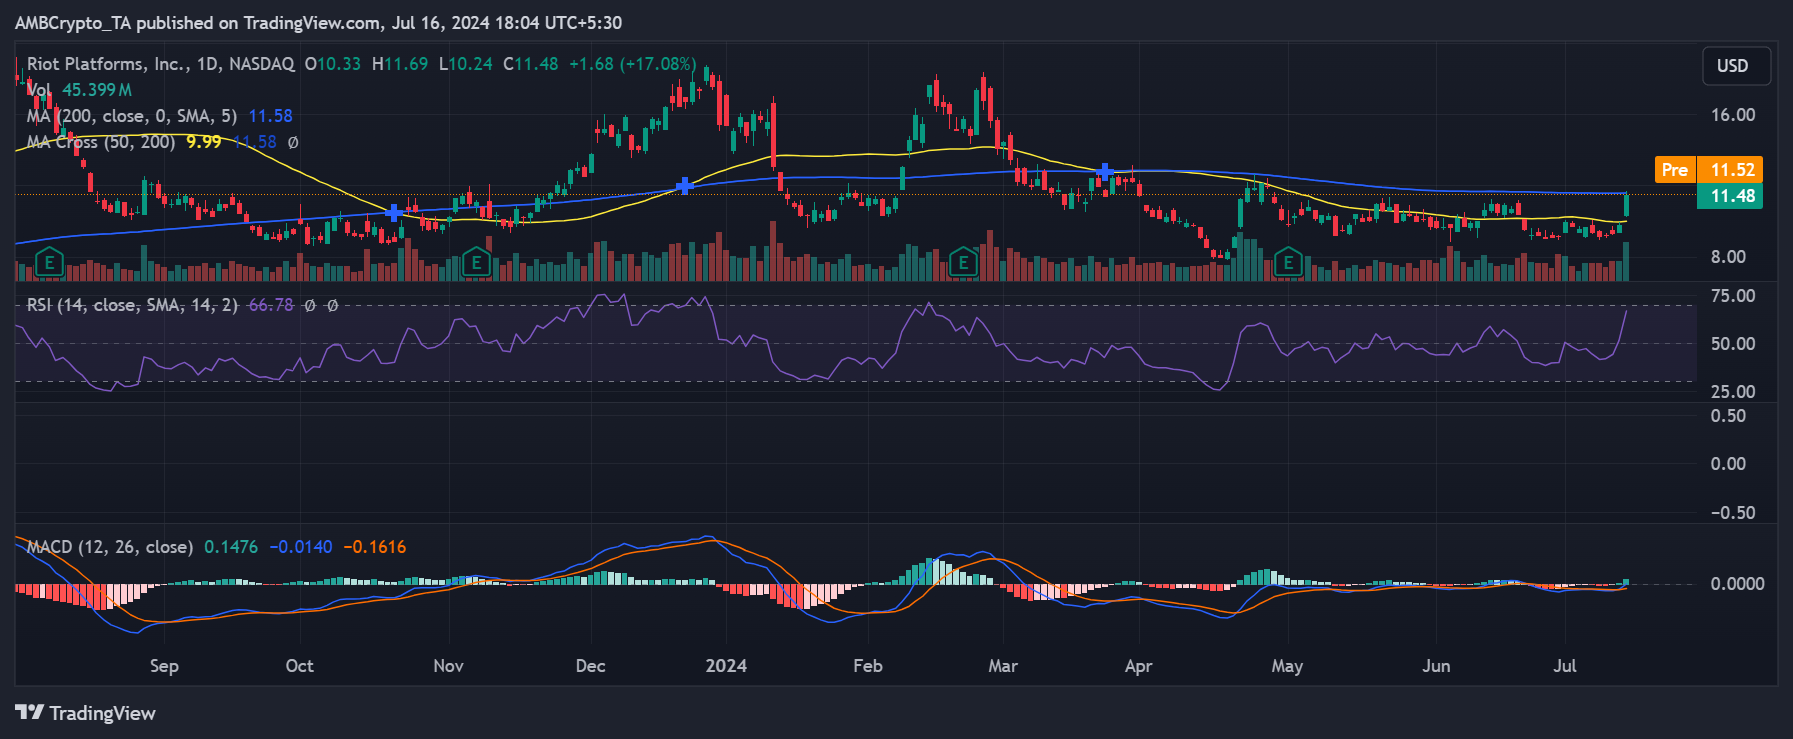
Task: Click the earnings E marker near May
Action: [x=1288, y=264]
